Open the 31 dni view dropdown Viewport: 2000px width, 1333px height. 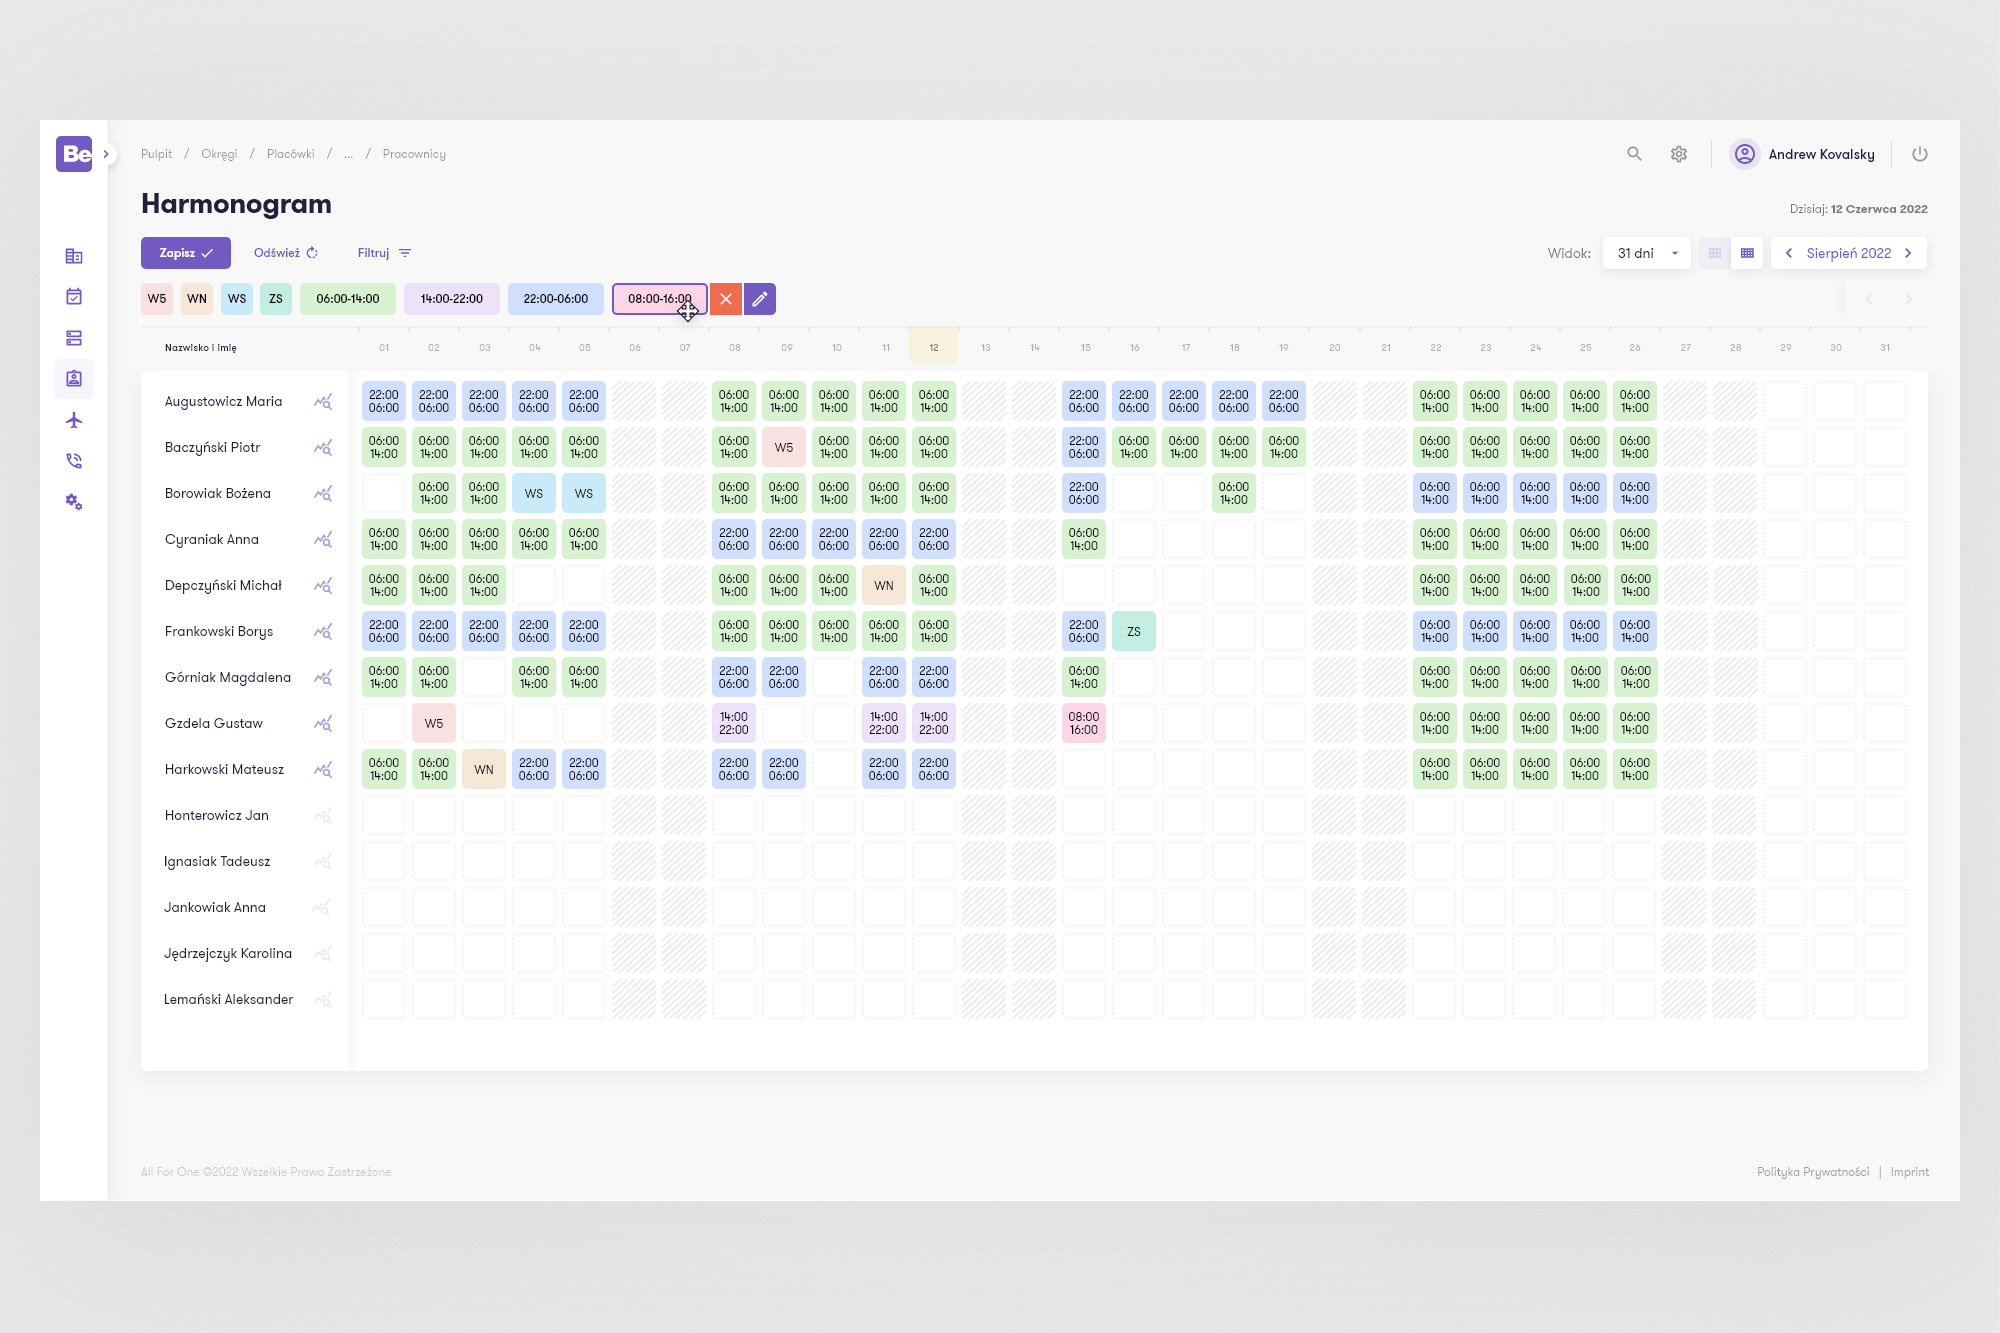(1646, 253)
